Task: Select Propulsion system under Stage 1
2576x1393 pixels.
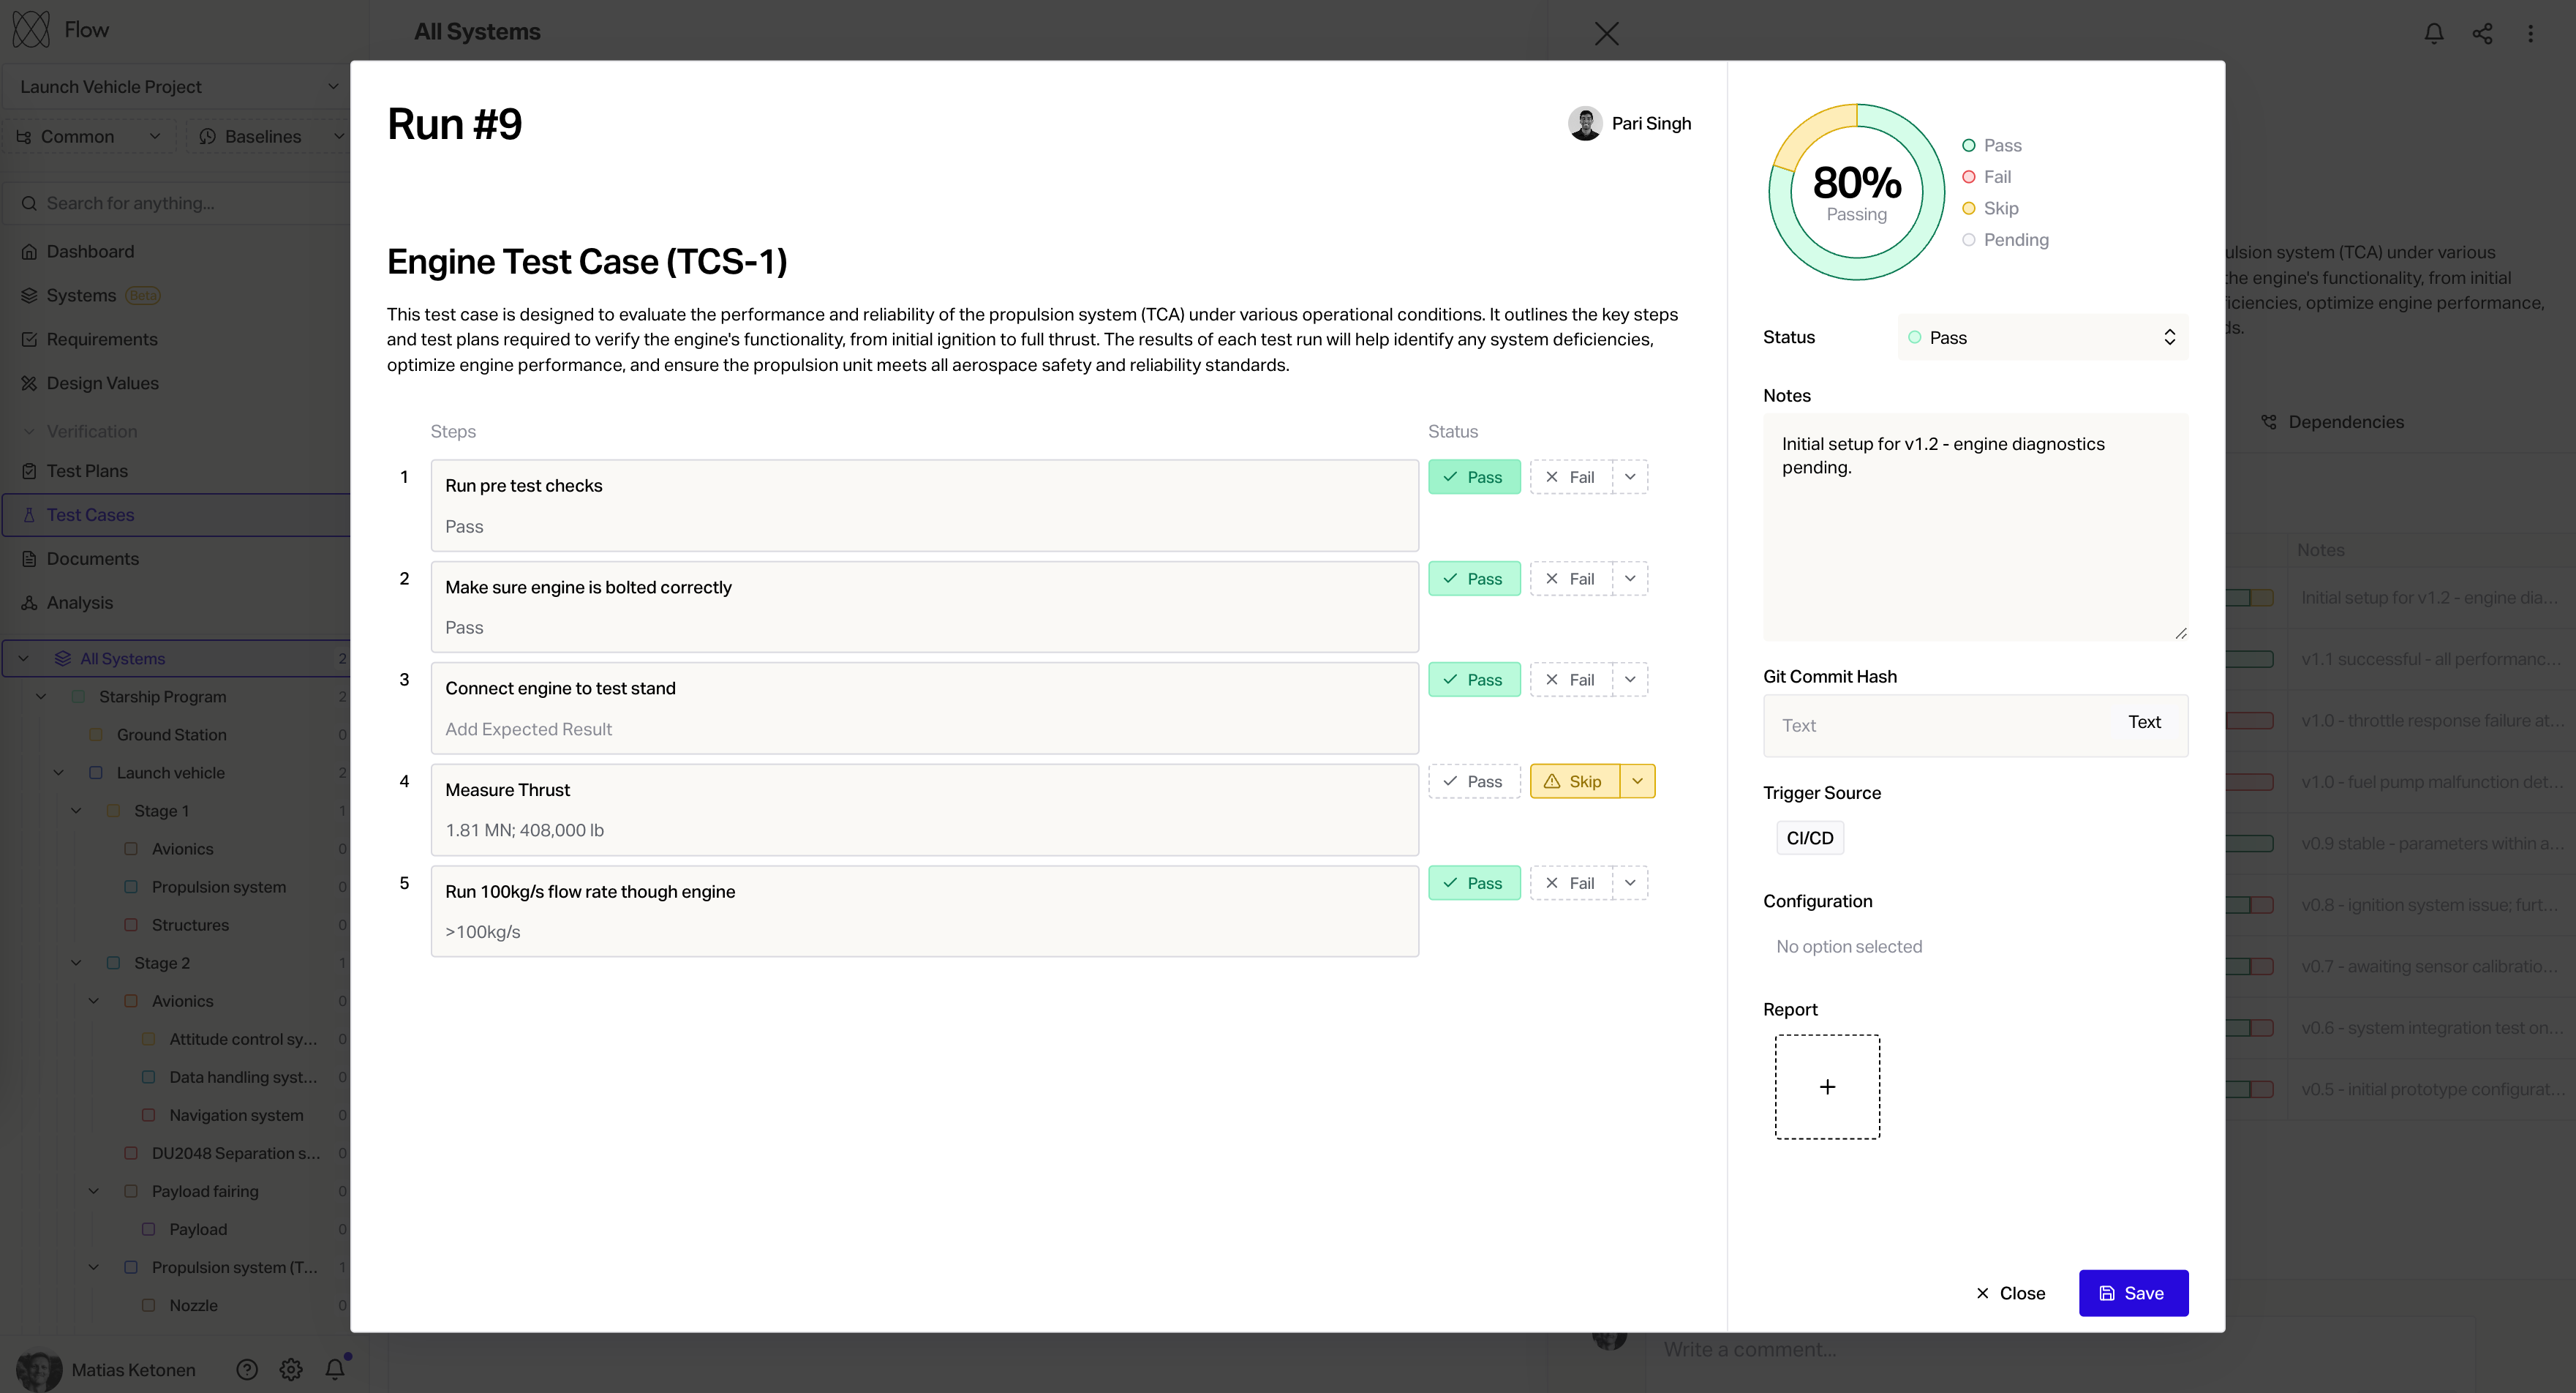Action: 218,886
